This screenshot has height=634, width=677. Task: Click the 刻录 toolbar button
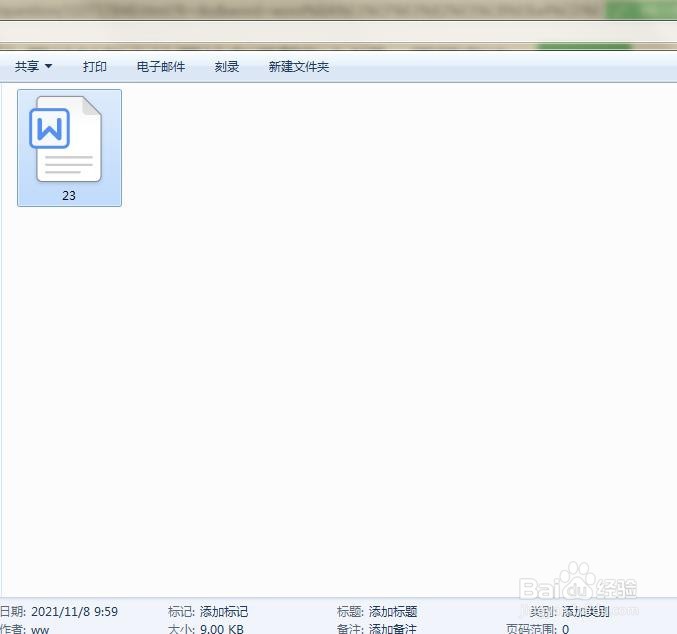pyautogui.click(x=227, y=67)
